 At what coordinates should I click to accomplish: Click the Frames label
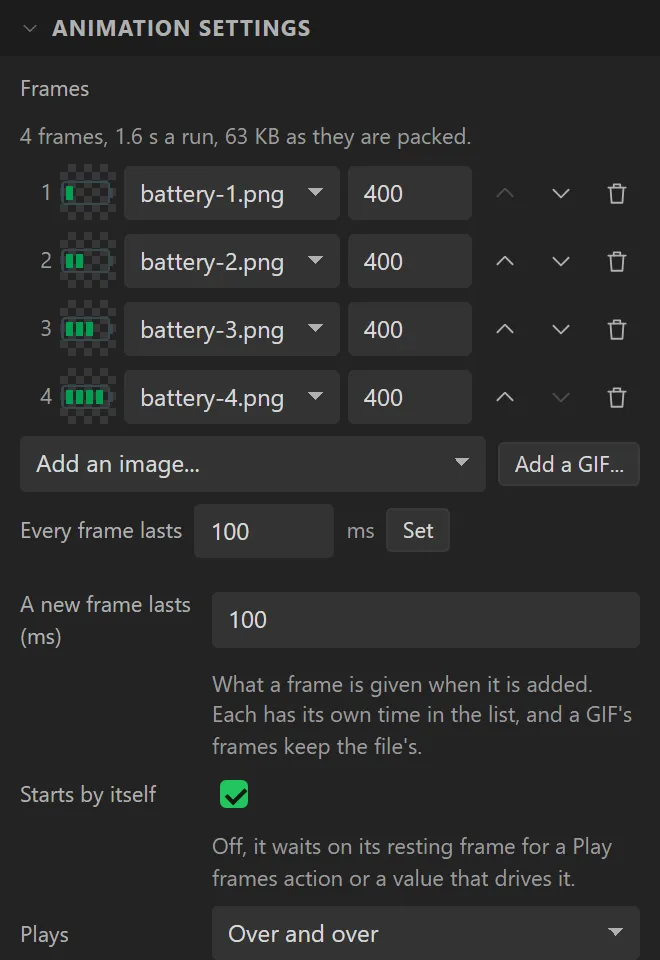(54, 89)
